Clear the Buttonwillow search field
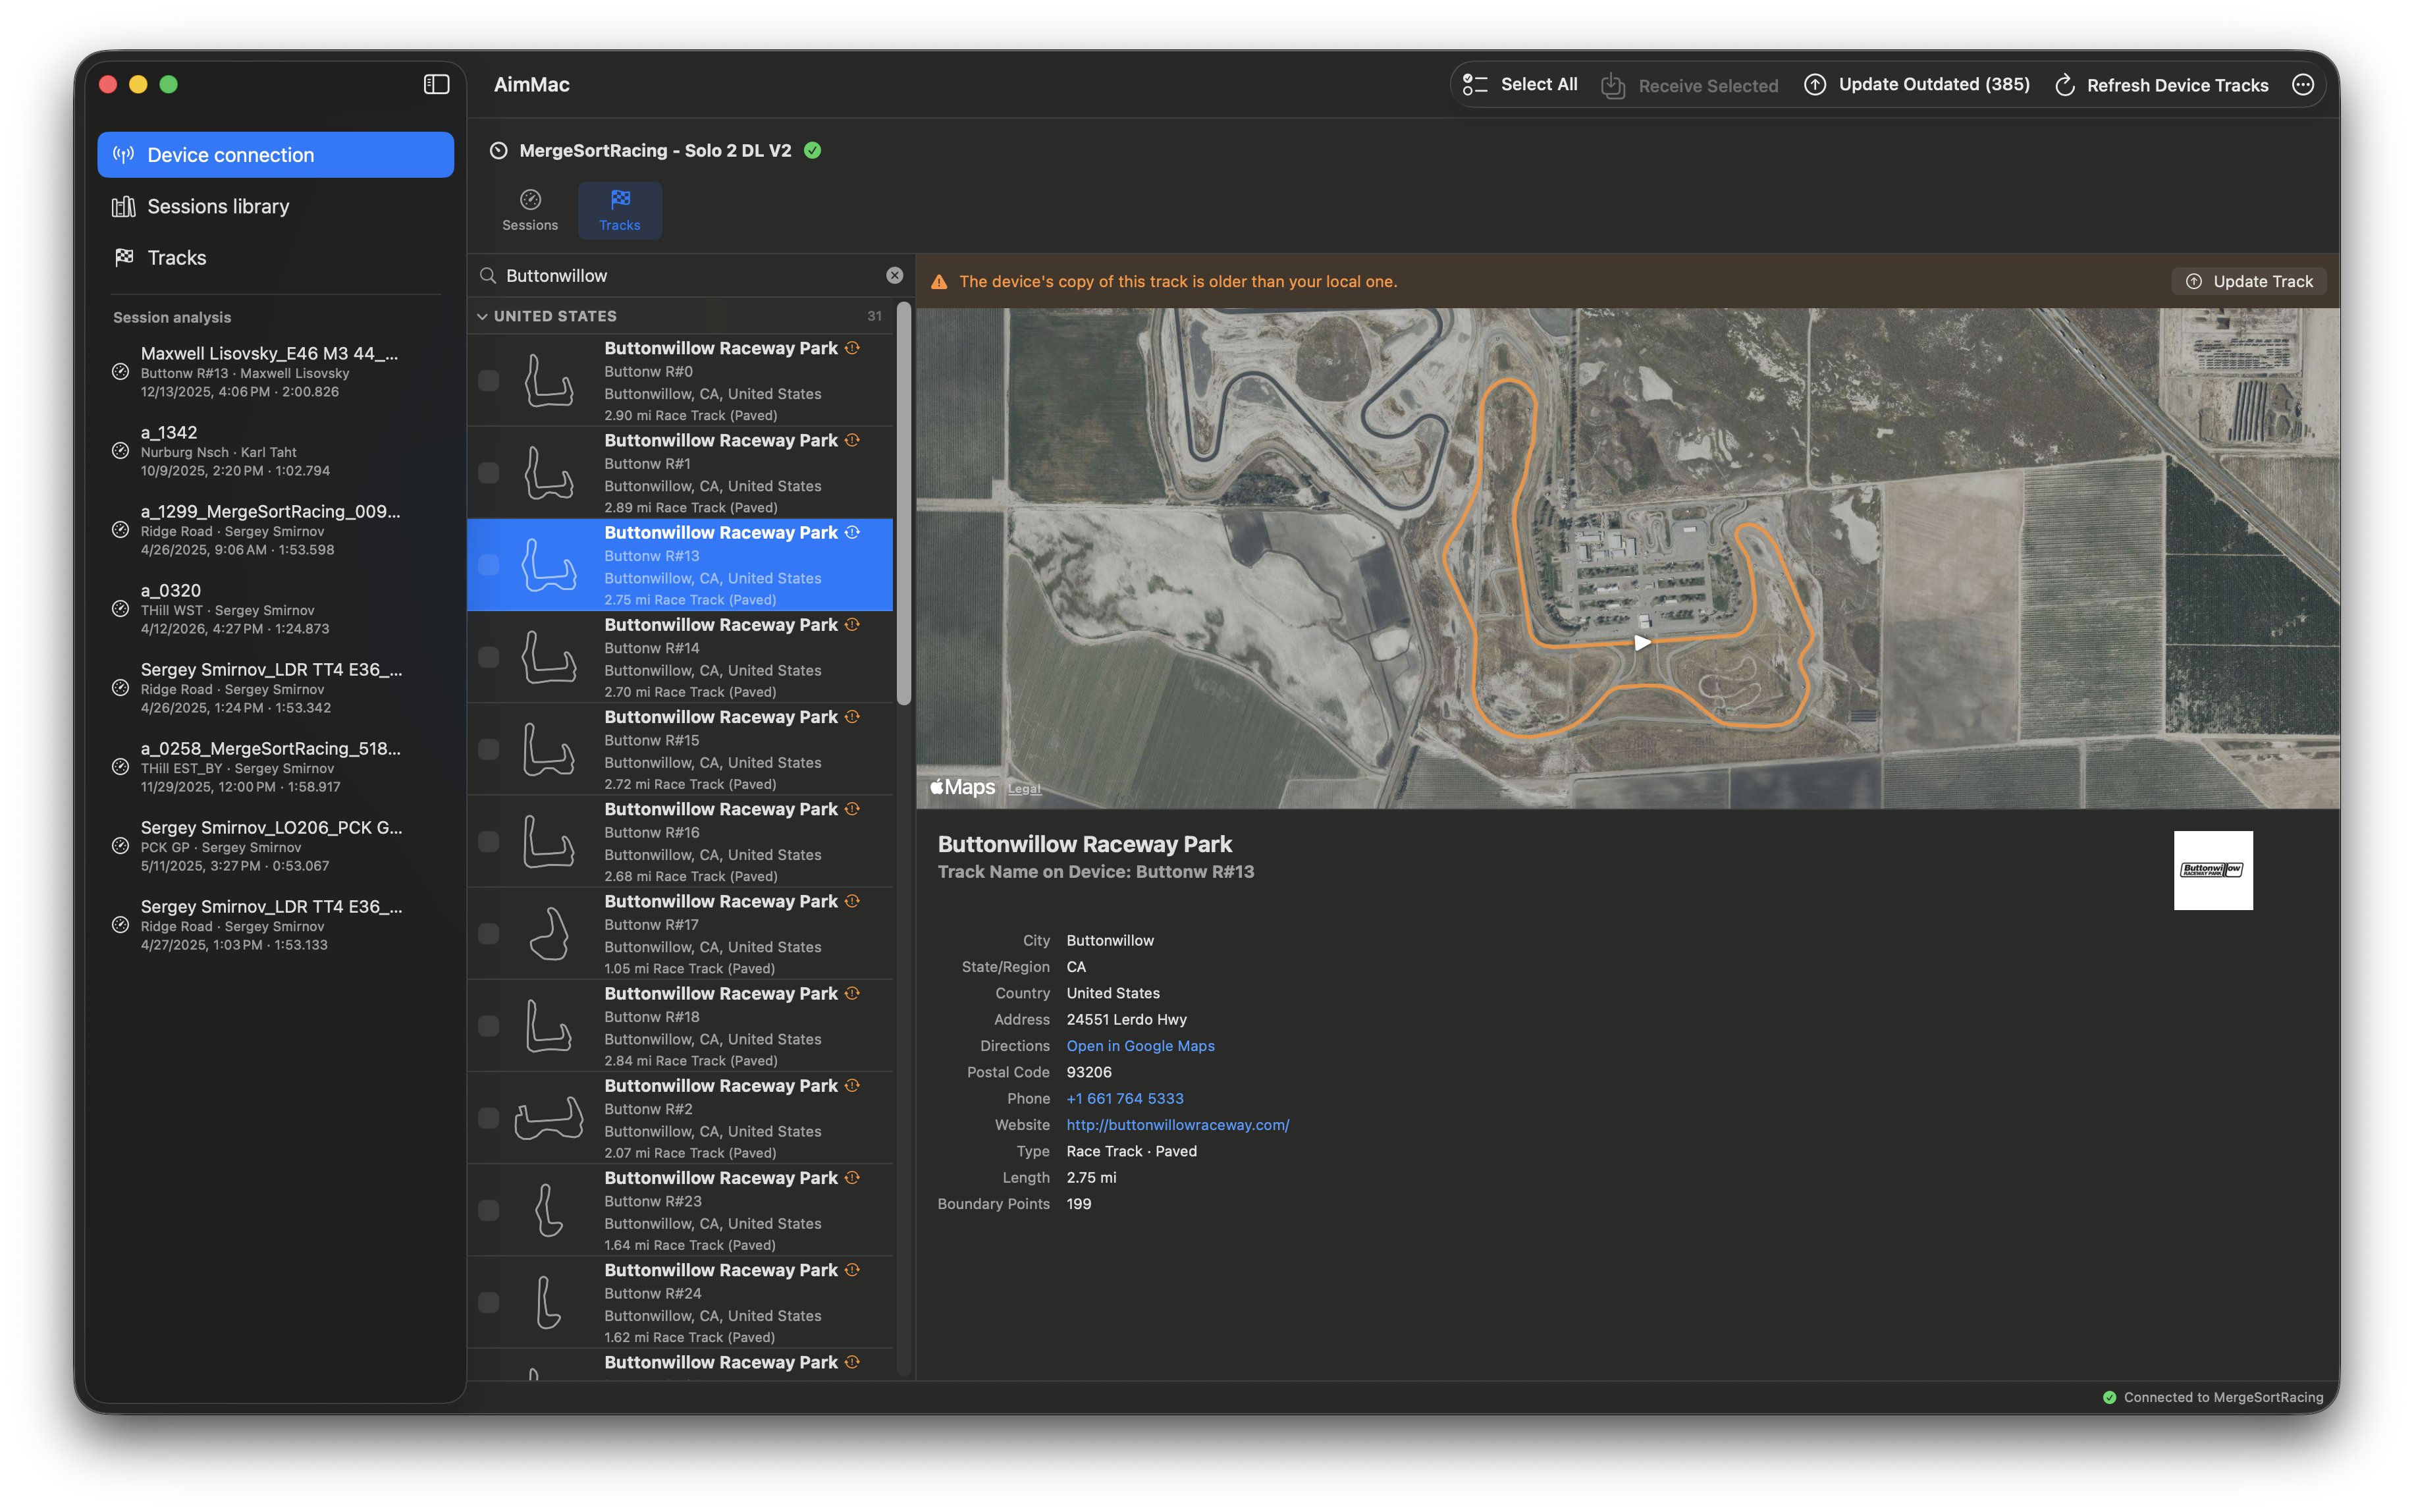 894,275
